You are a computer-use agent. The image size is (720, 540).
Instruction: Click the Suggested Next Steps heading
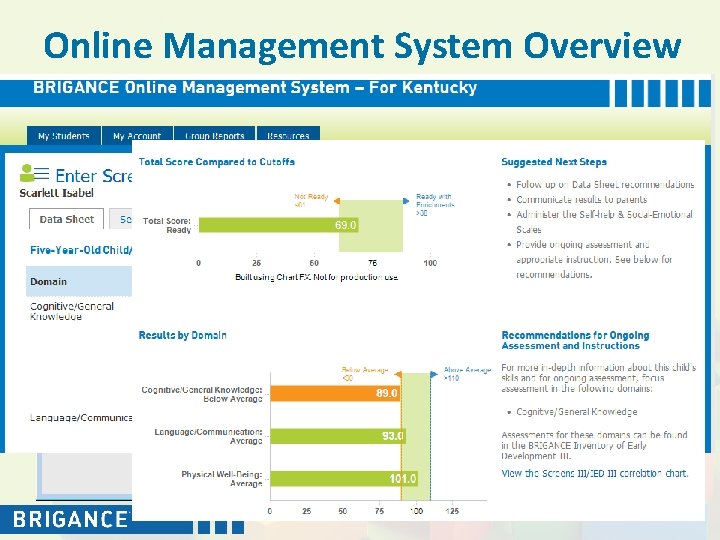point(554,162)
